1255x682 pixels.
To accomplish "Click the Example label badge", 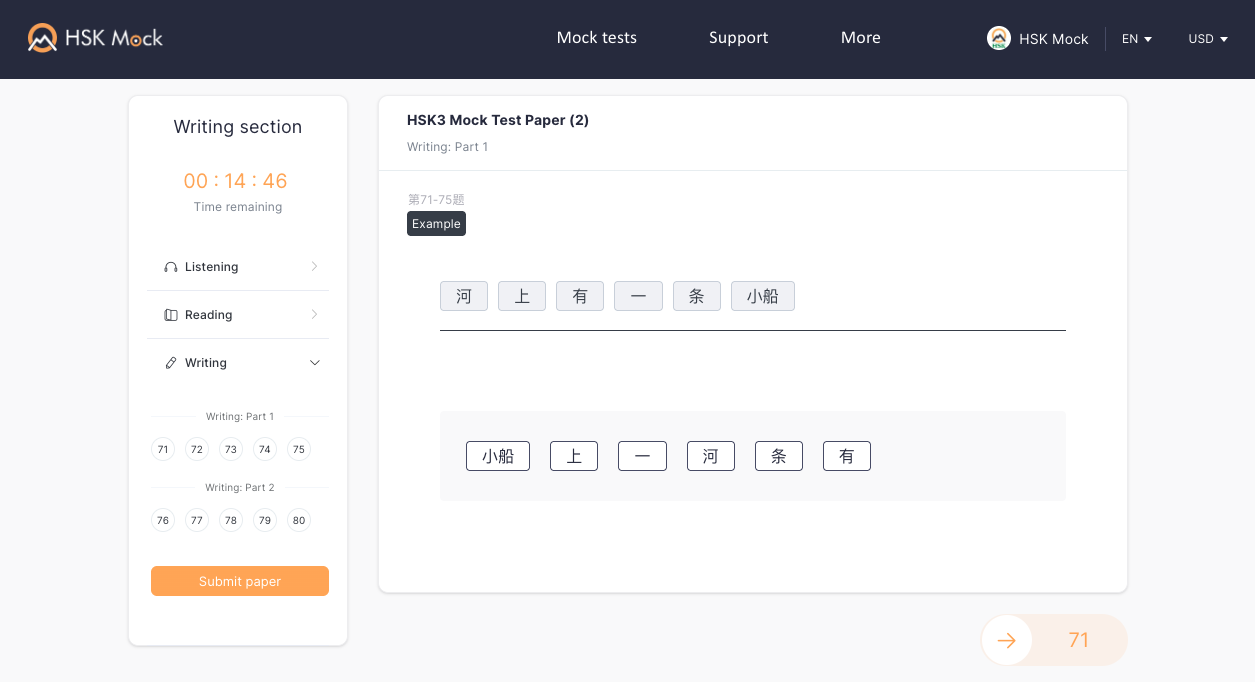I will [x=436, y=224].
